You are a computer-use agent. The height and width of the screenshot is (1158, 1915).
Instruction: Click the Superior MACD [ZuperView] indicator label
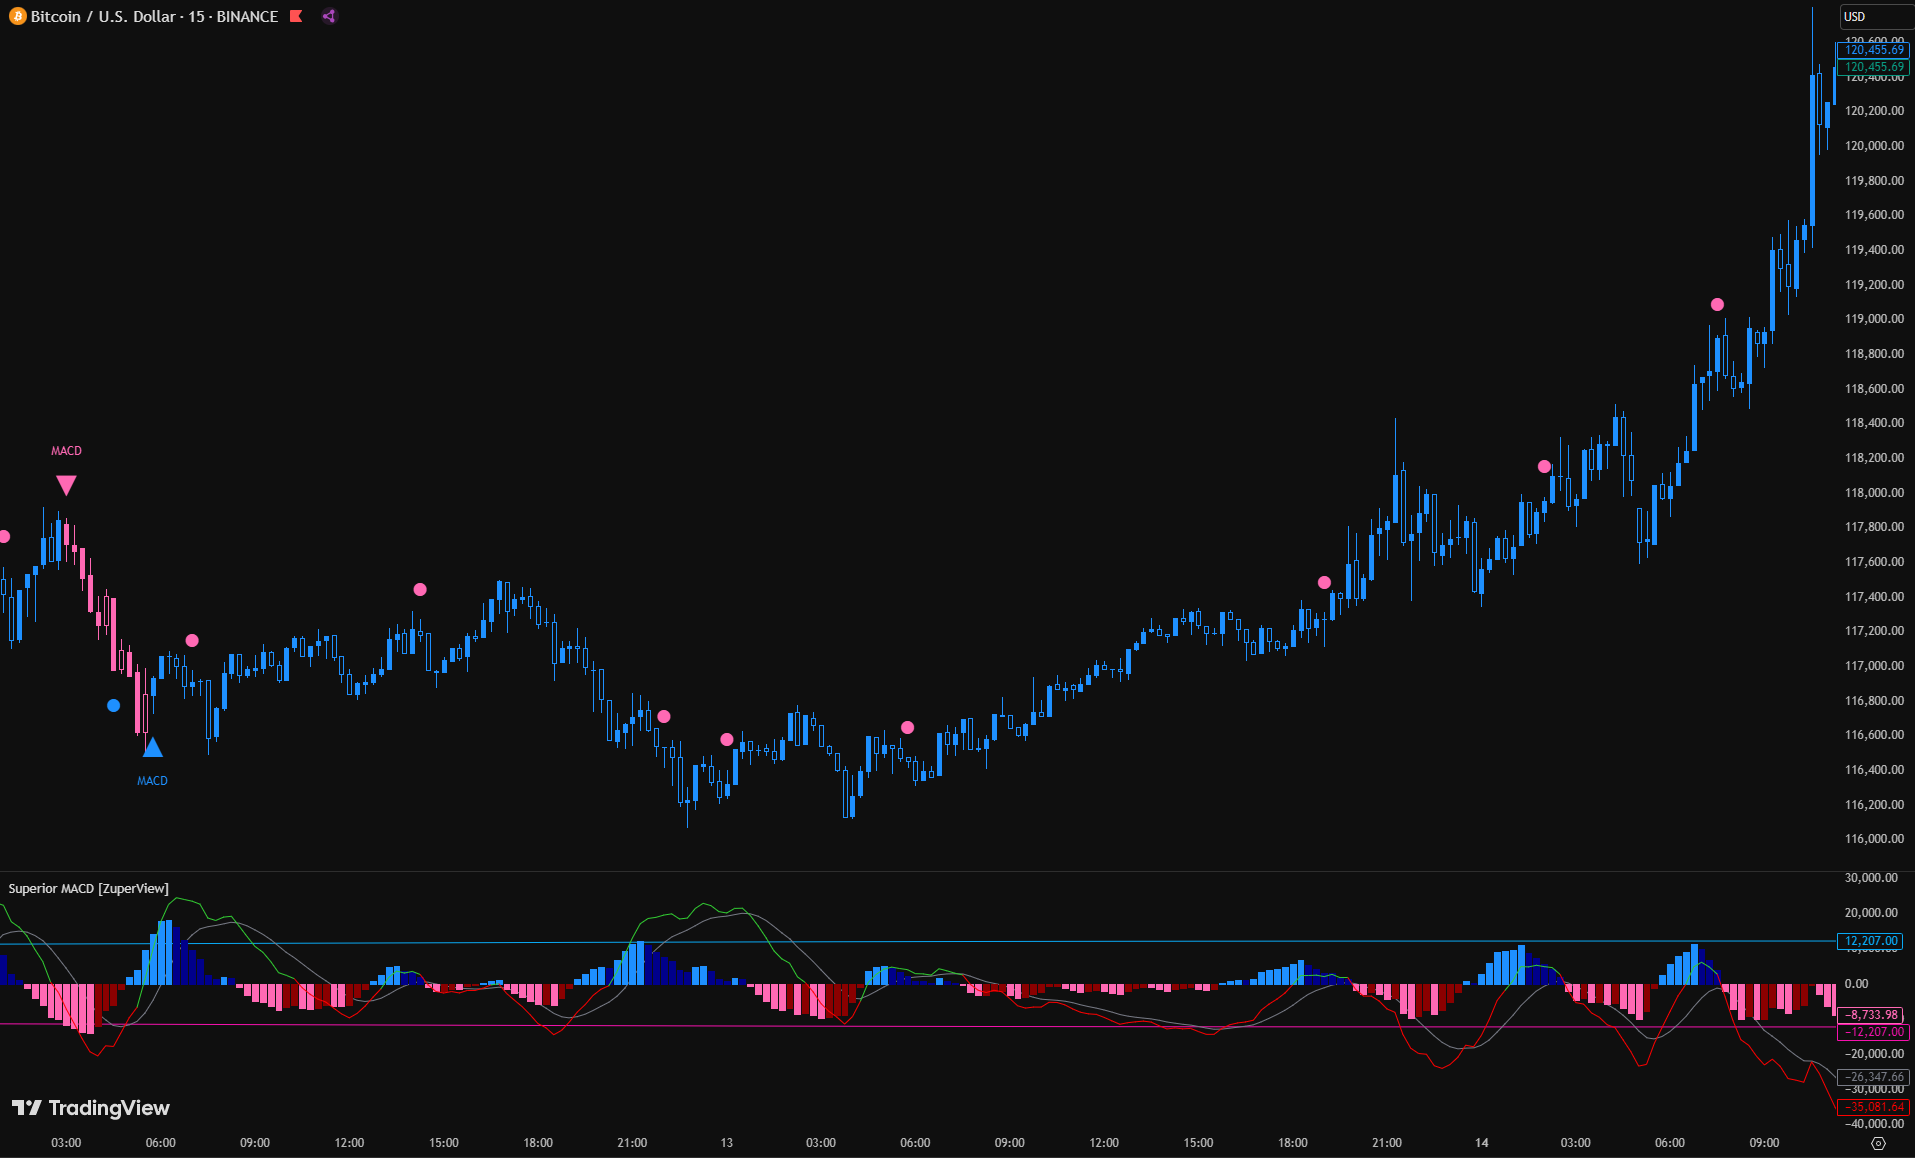pyautogui.click(x=89, y=888)
